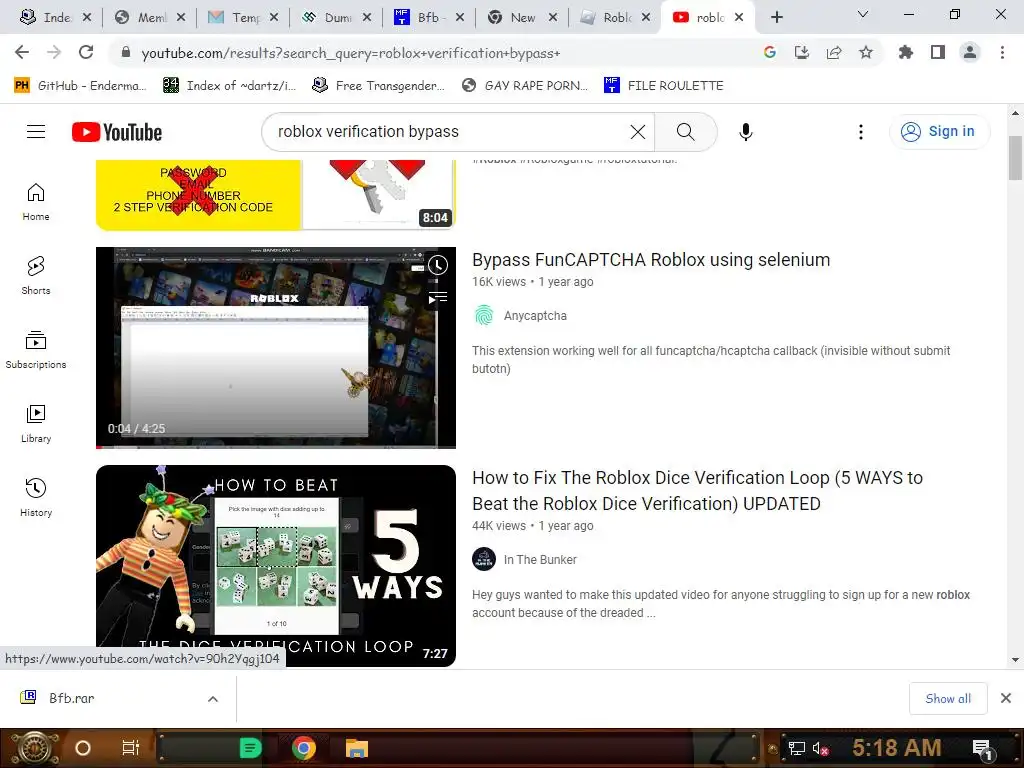Switch to the Temp mail tab

pyautogui.click(x=243, y=18)
